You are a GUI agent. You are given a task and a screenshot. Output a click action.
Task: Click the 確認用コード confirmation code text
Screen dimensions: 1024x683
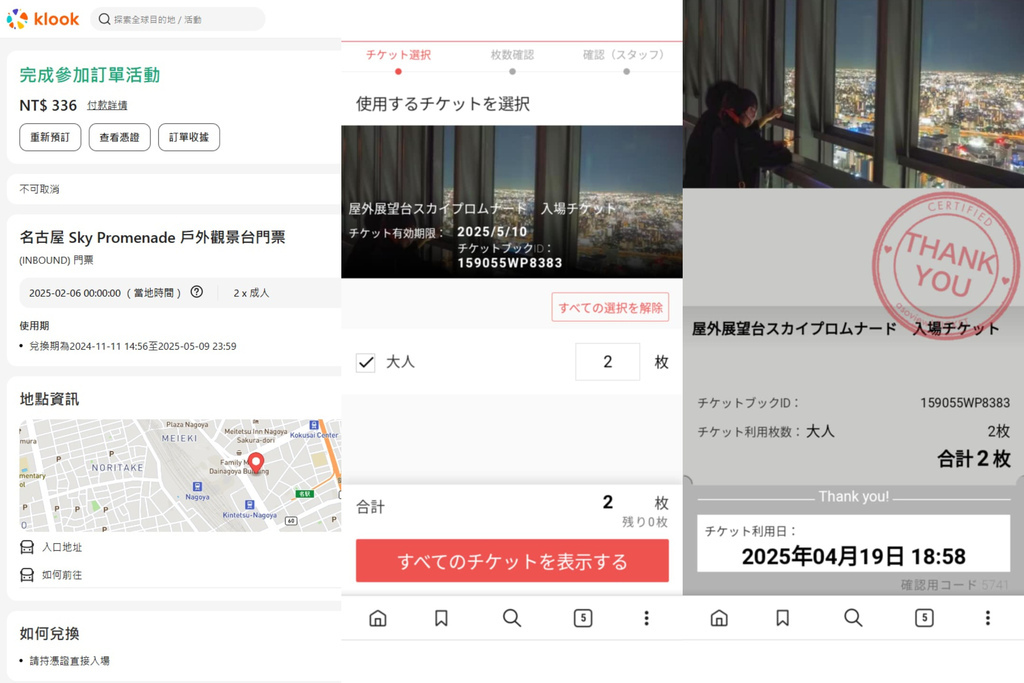click(955, 585)
